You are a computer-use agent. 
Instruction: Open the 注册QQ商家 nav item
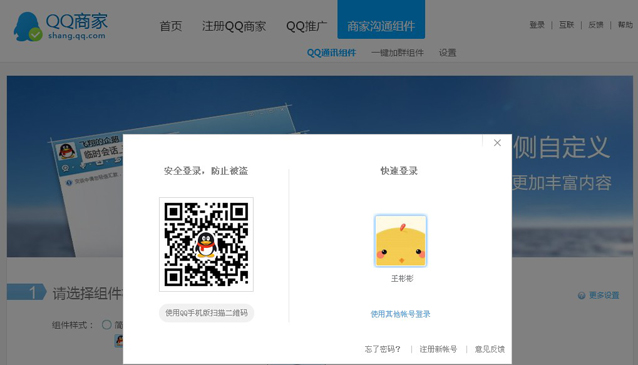[x=234, y=26]
